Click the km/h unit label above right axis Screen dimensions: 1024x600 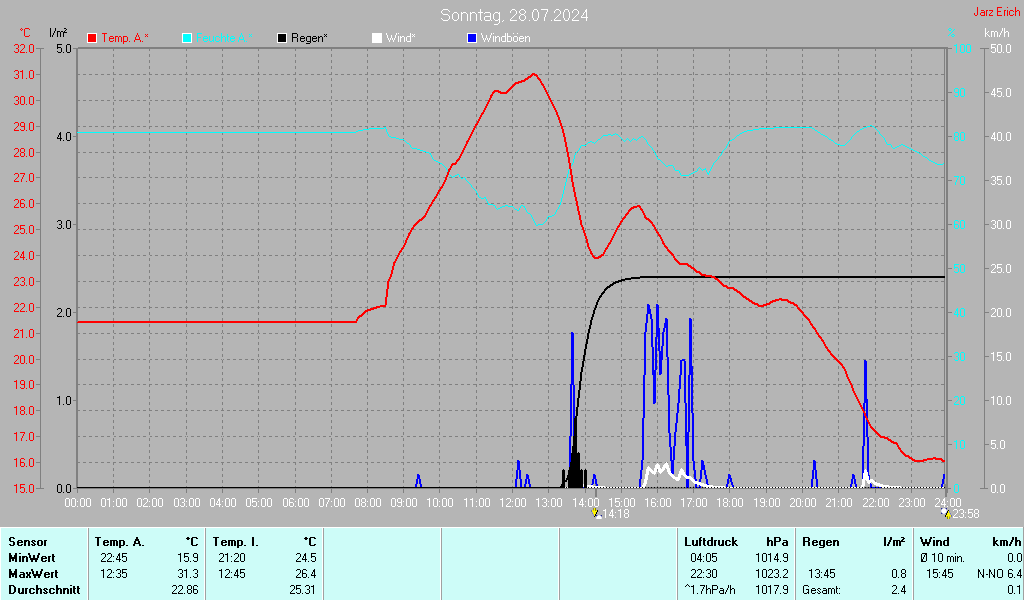[x=997, y=33]
